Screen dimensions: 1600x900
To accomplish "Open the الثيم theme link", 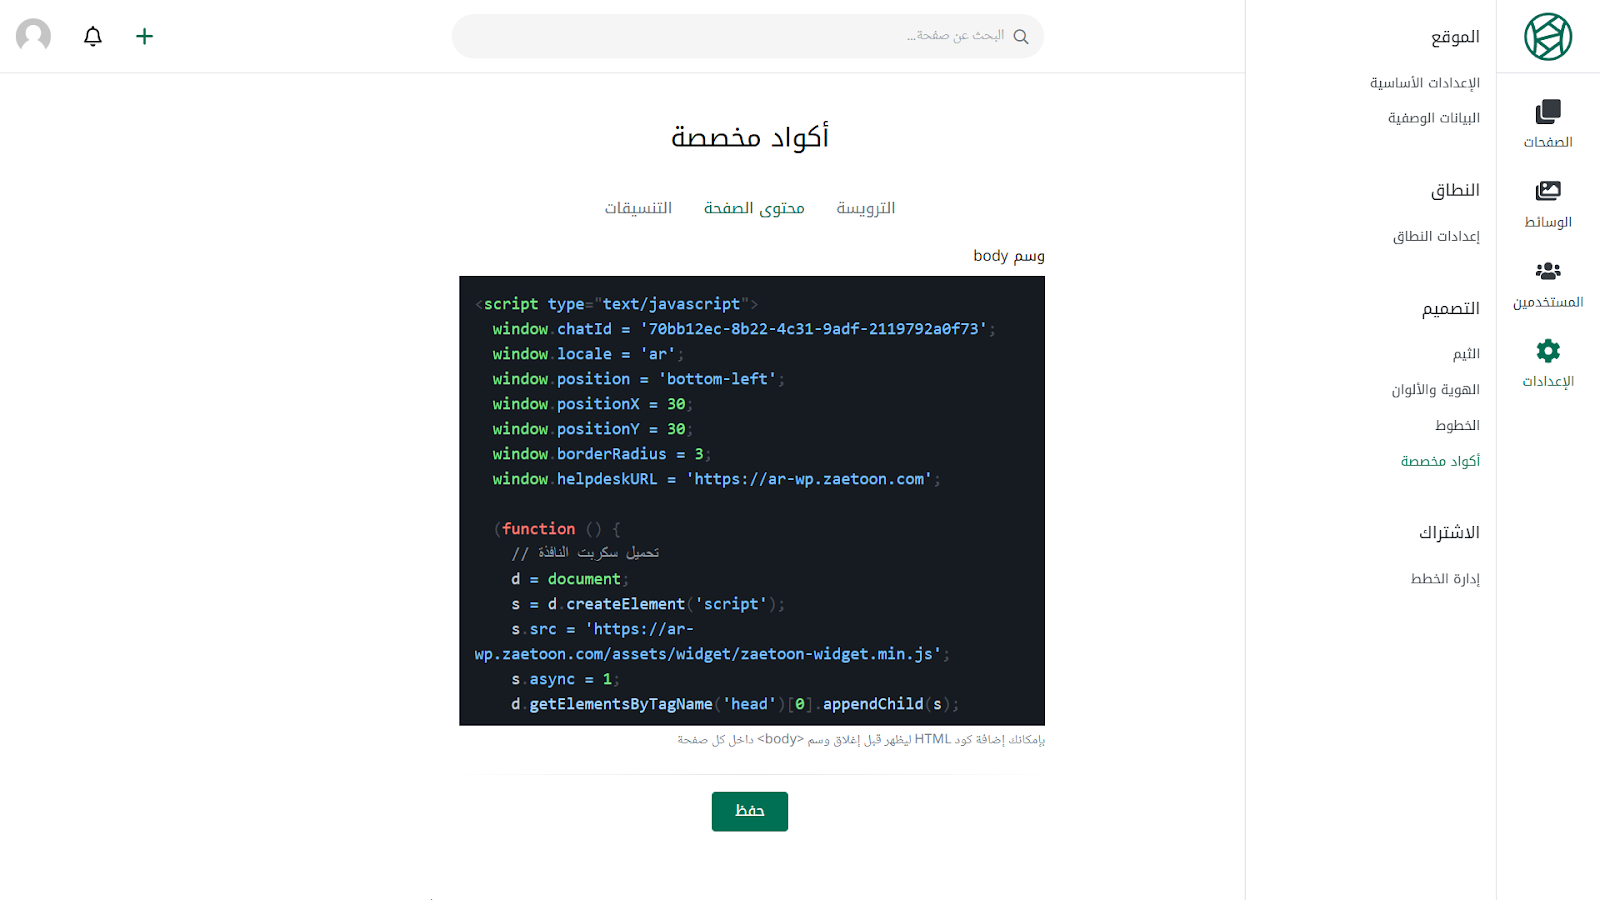I will pos(1466,354).
